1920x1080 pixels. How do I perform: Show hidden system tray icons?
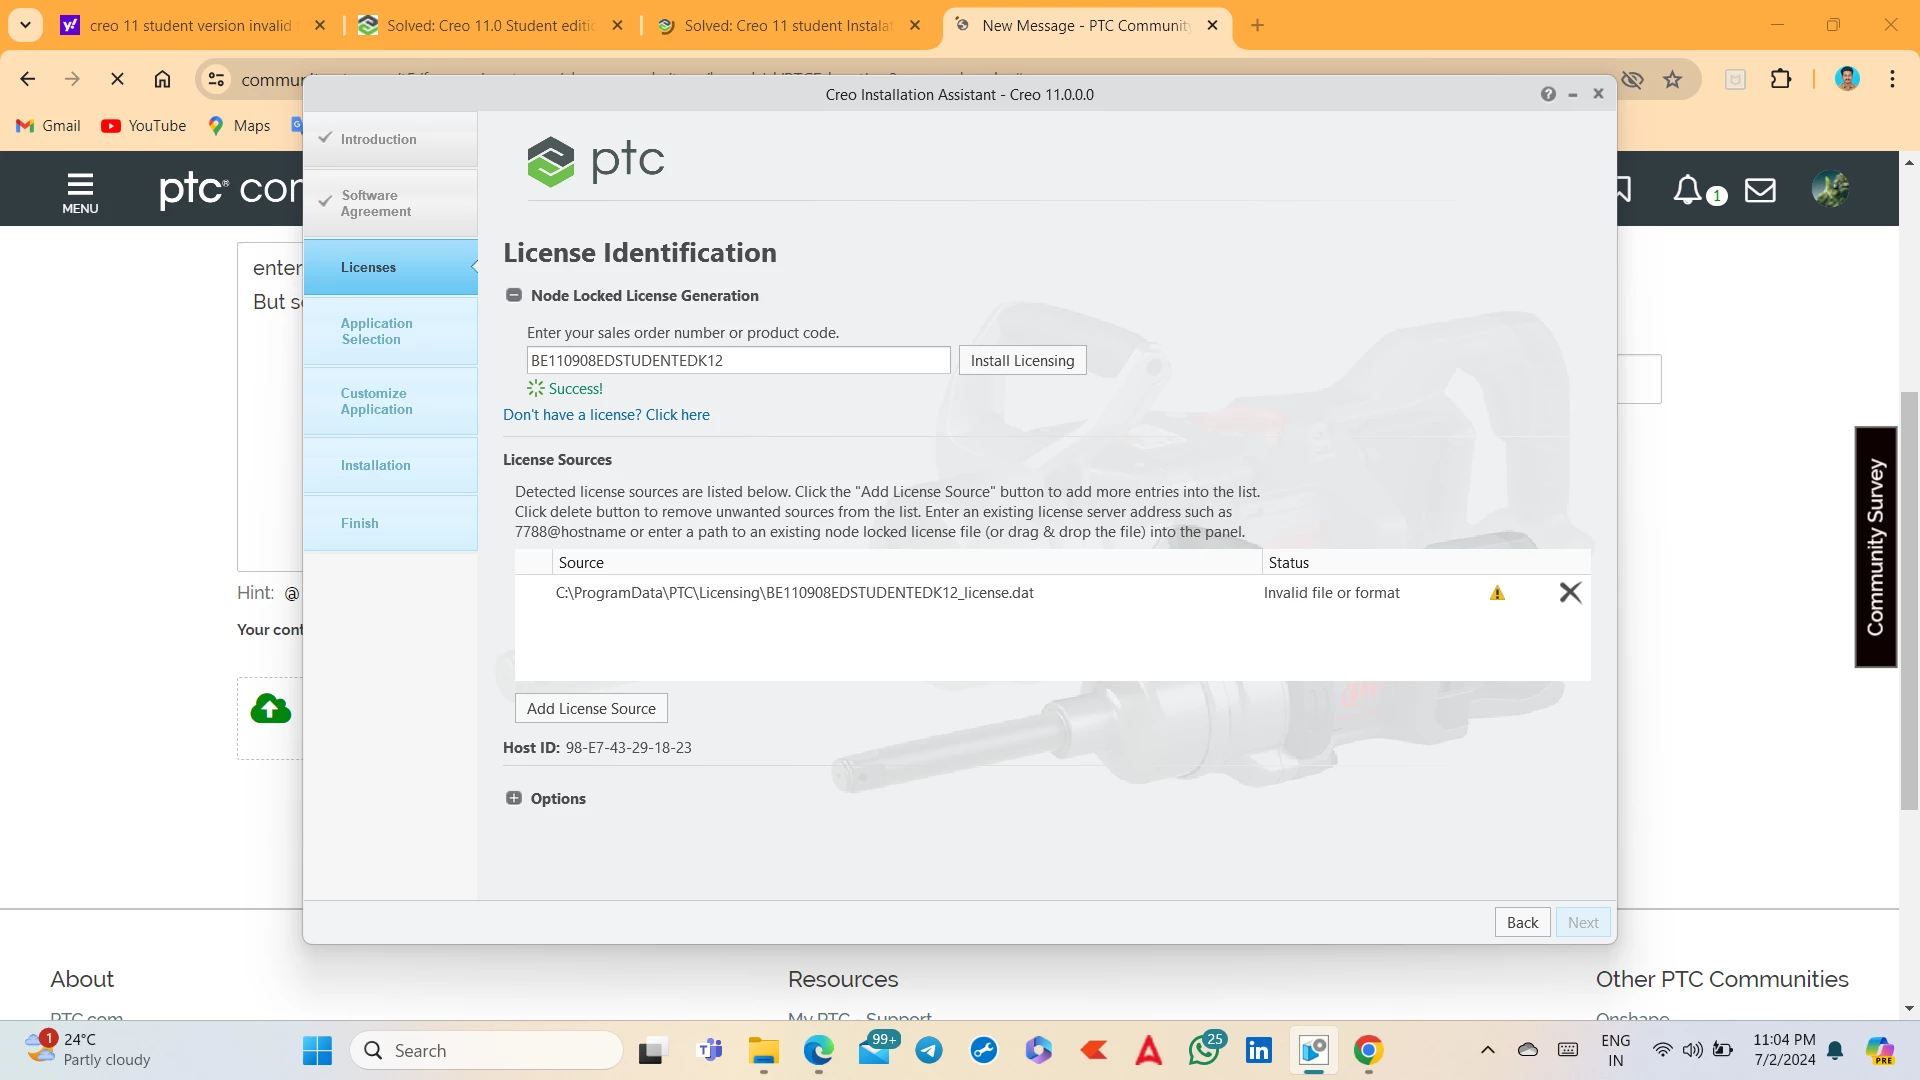(x=1488, y=1050)
